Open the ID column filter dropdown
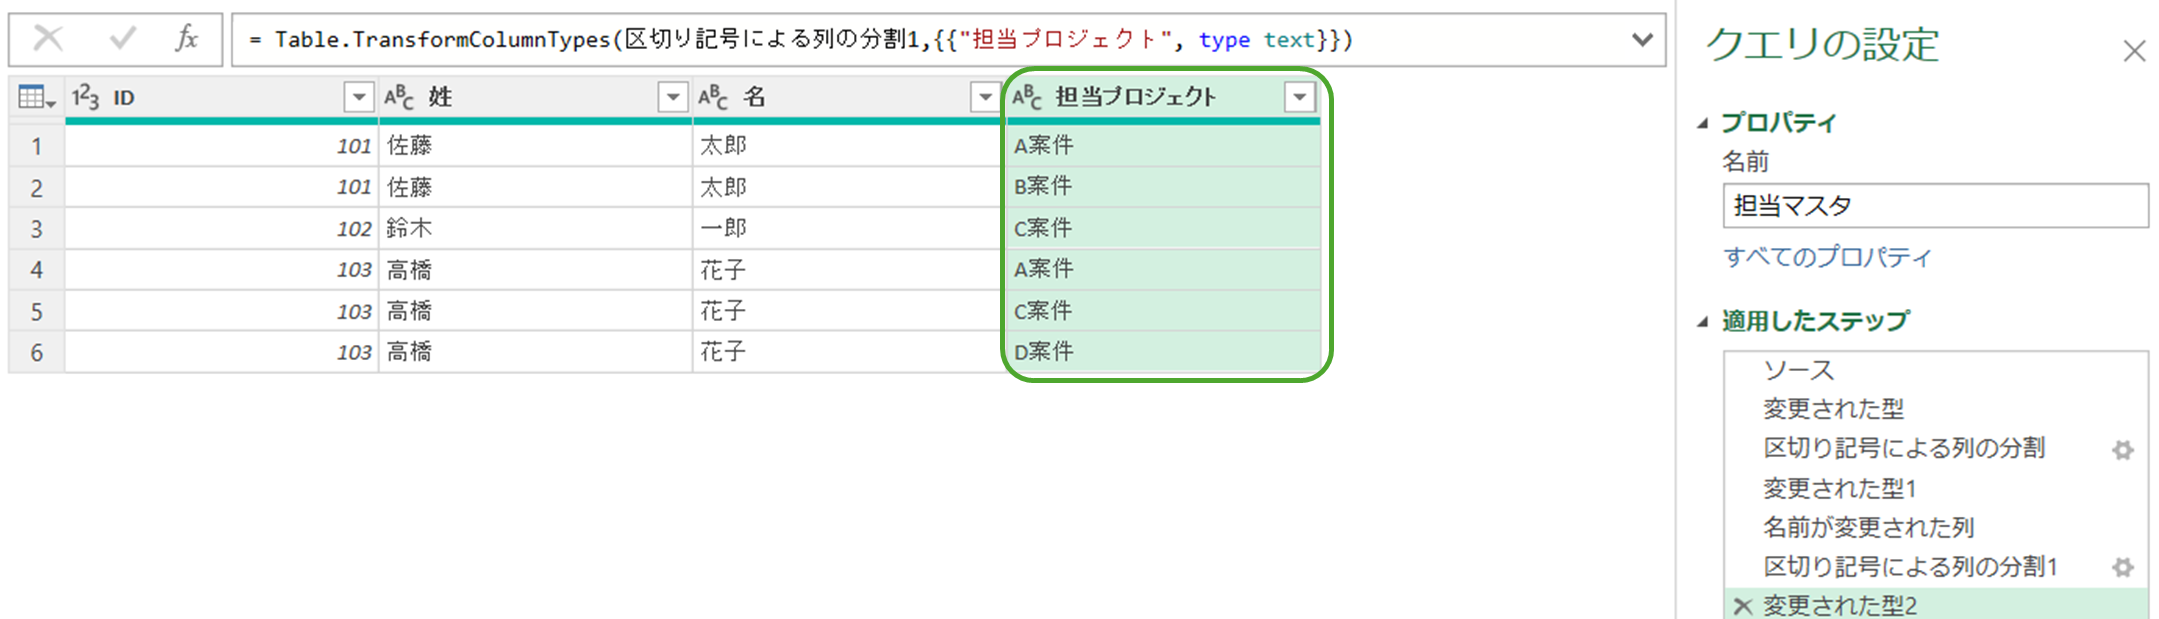The height and width of the screenshot is (619, 2159). coord(358,97)
